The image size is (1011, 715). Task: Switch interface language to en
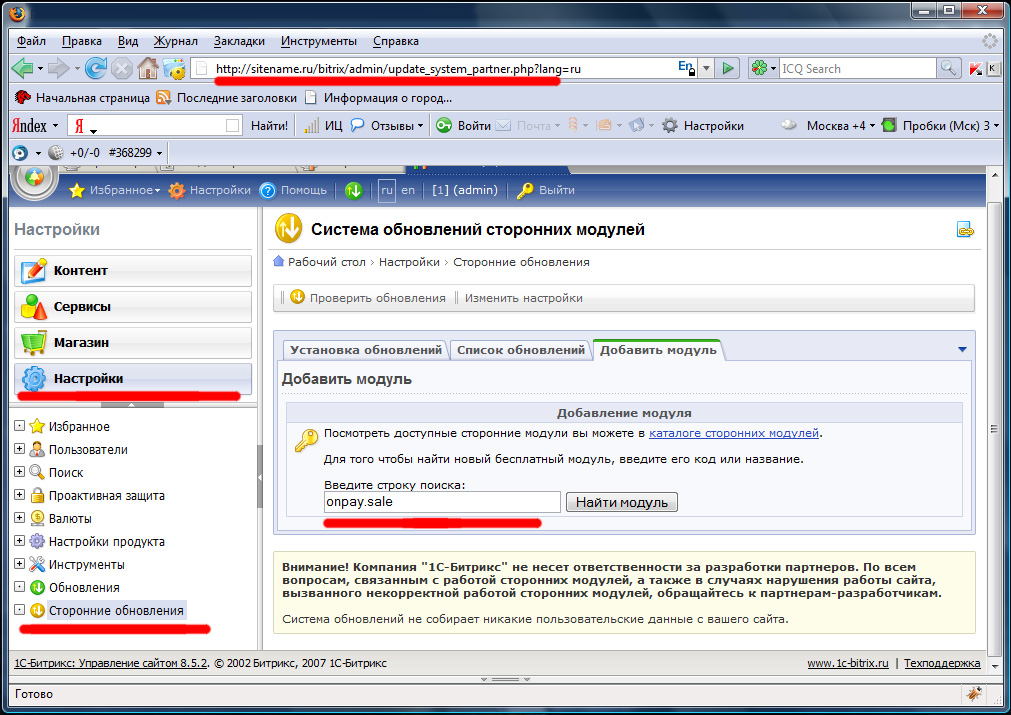point(408,190)
